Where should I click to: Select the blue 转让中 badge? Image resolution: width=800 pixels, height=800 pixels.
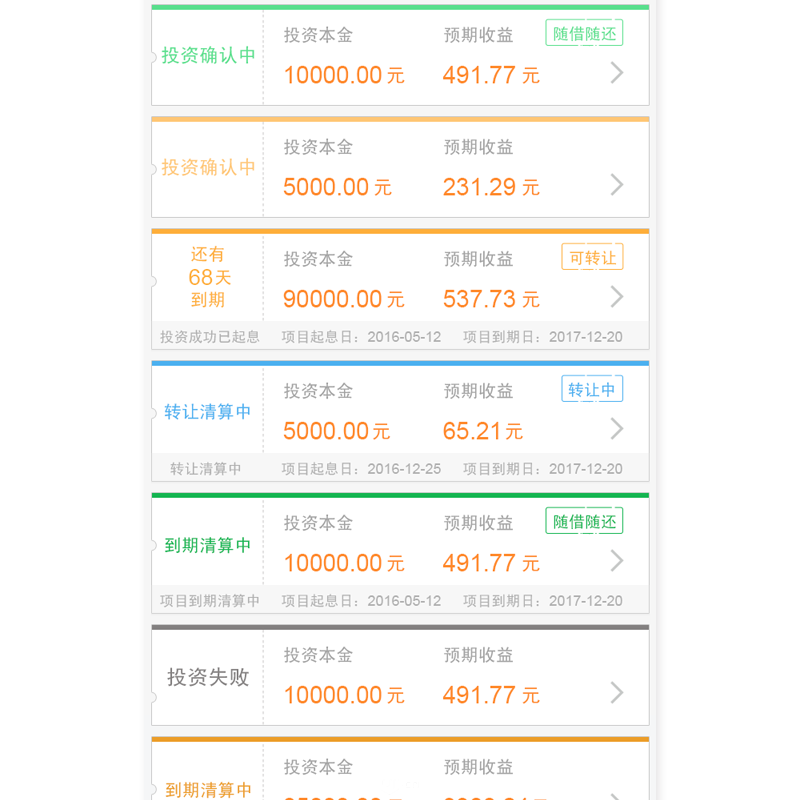tap(592, 389)
